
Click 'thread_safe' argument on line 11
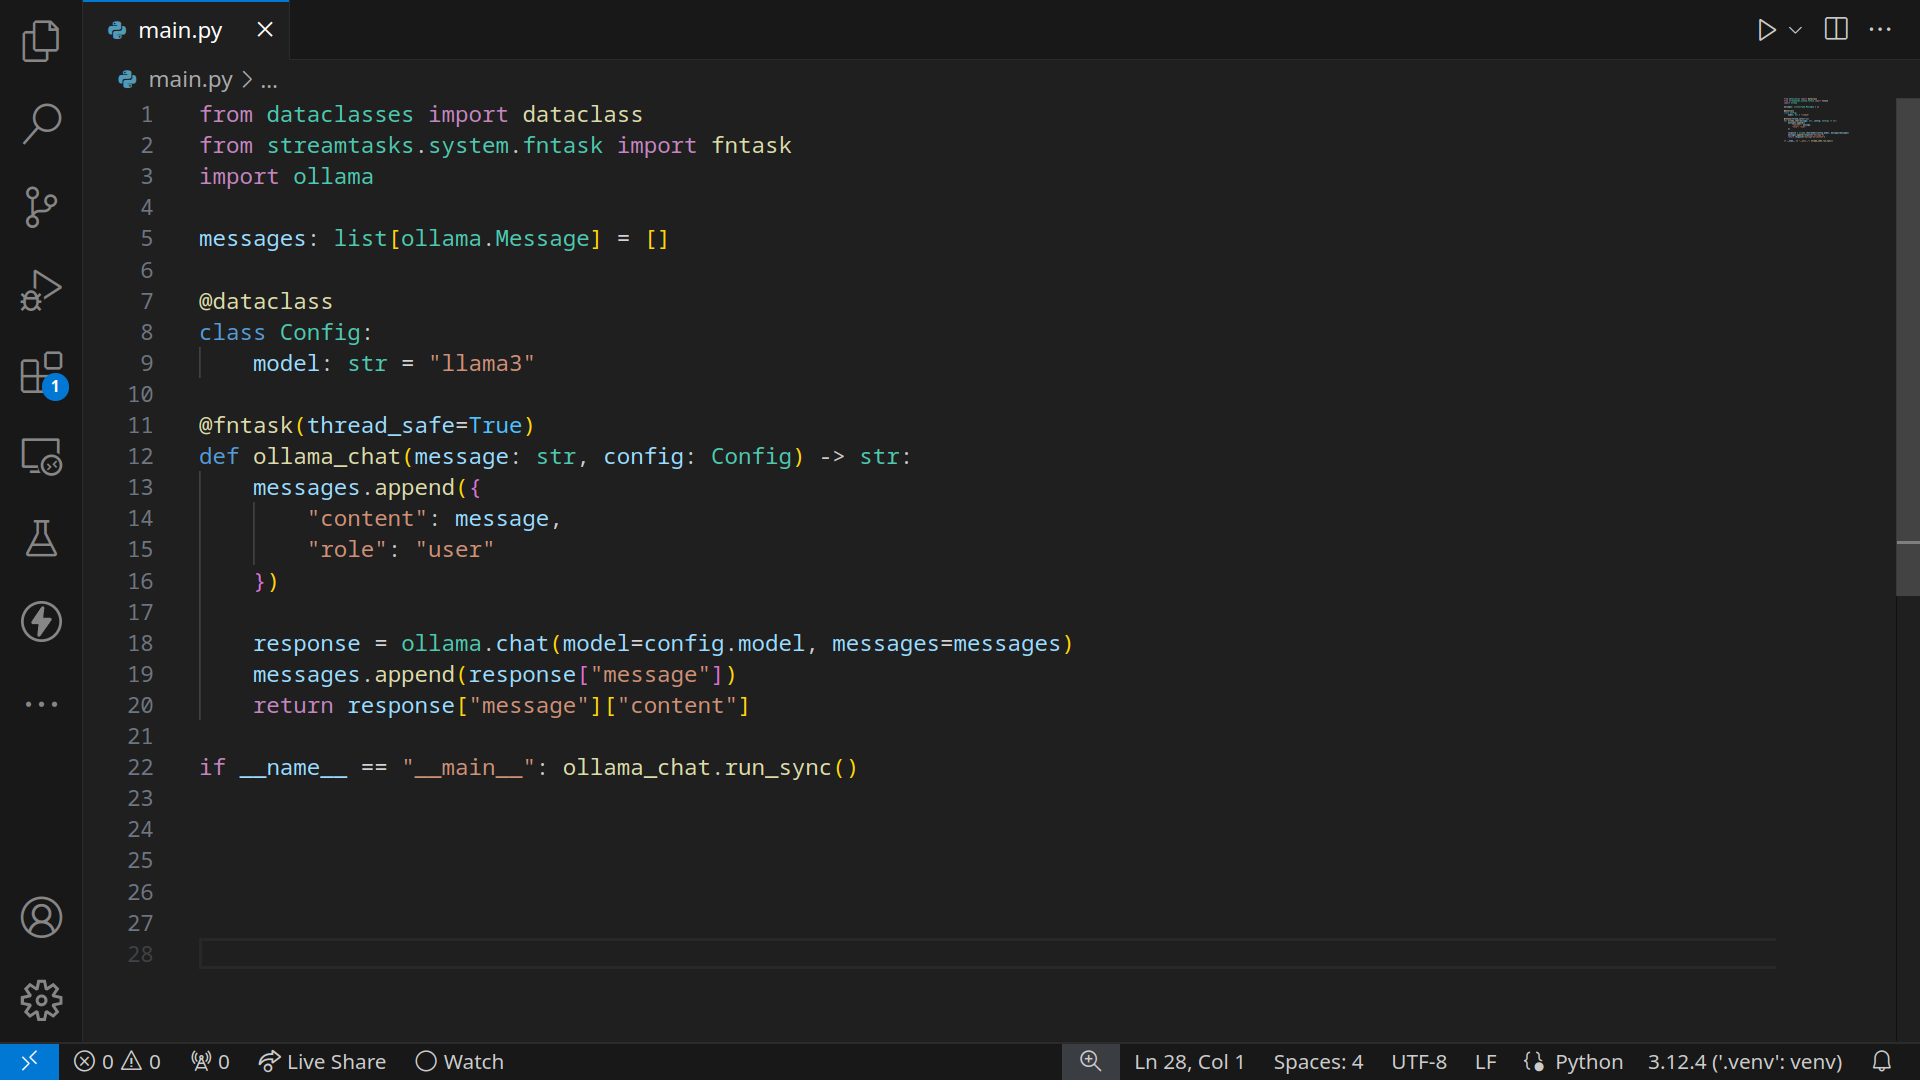[x=381, y=425]
